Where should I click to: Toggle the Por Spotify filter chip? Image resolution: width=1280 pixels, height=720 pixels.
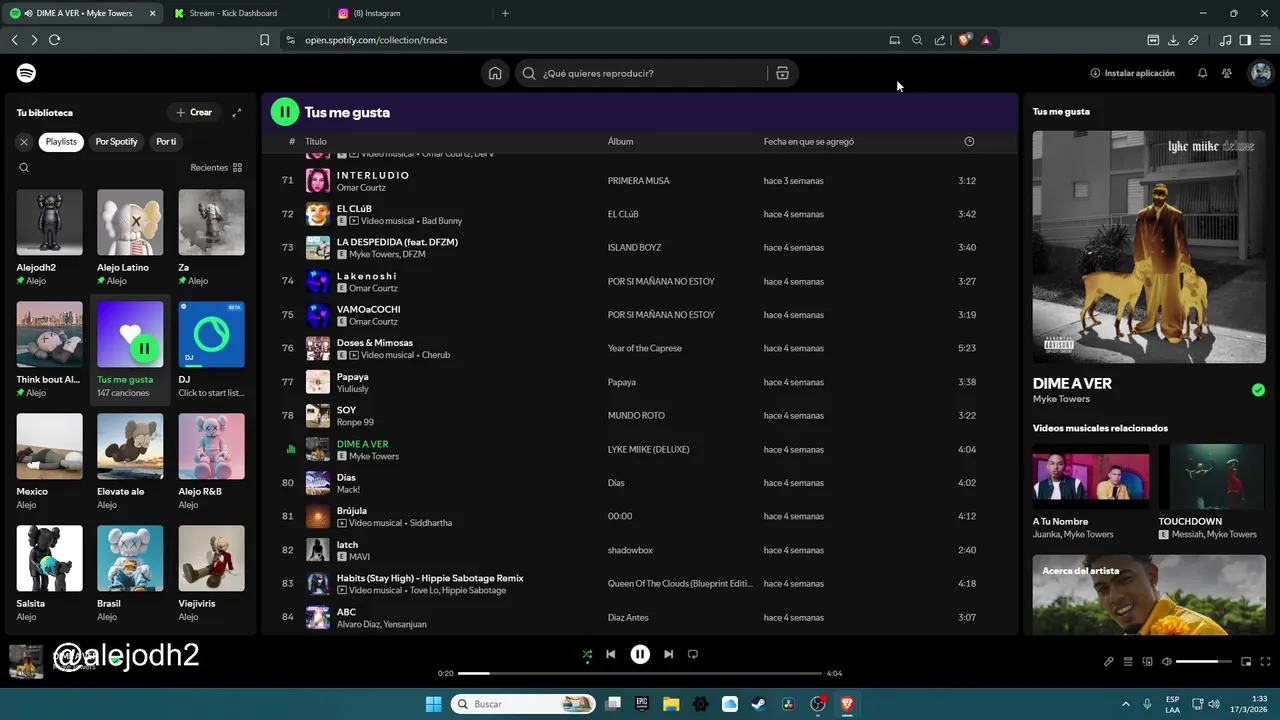[x=116, y=142]
